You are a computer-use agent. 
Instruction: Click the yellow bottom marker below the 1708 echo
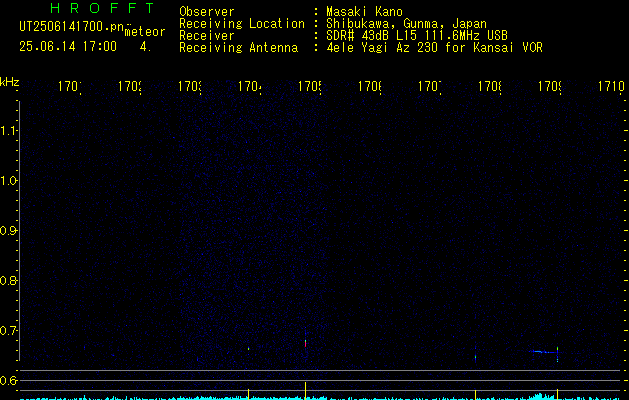pyautogui.click(x=475, y=394)
